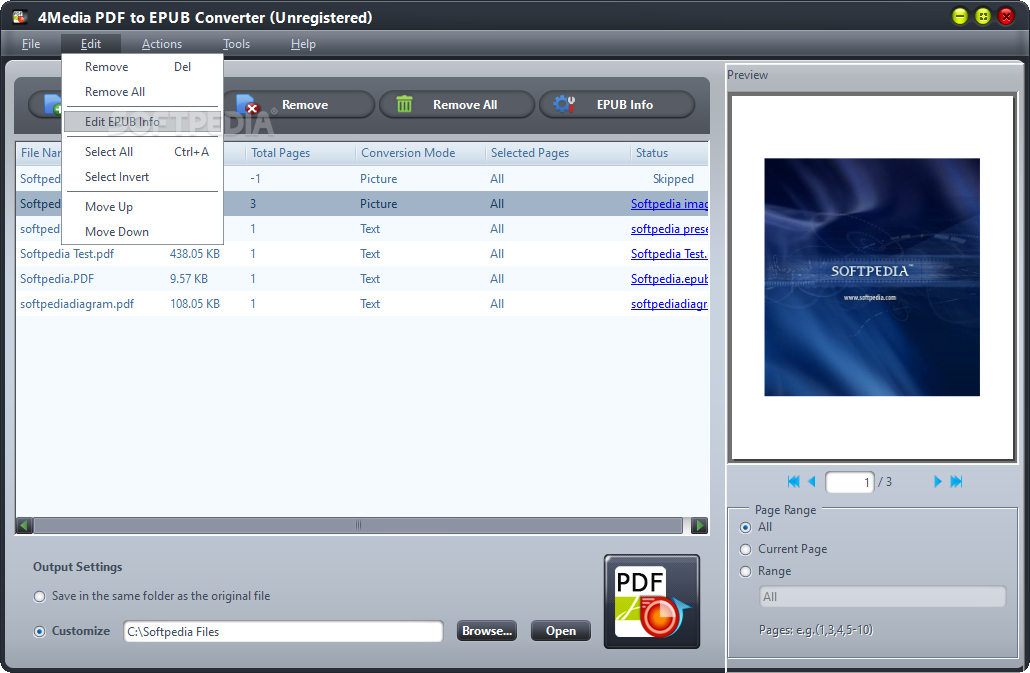1030x673 pixels.
Task: Click right arrow of horizontal scrollbar
Action: pyautogui.click(x=700, y=525)
